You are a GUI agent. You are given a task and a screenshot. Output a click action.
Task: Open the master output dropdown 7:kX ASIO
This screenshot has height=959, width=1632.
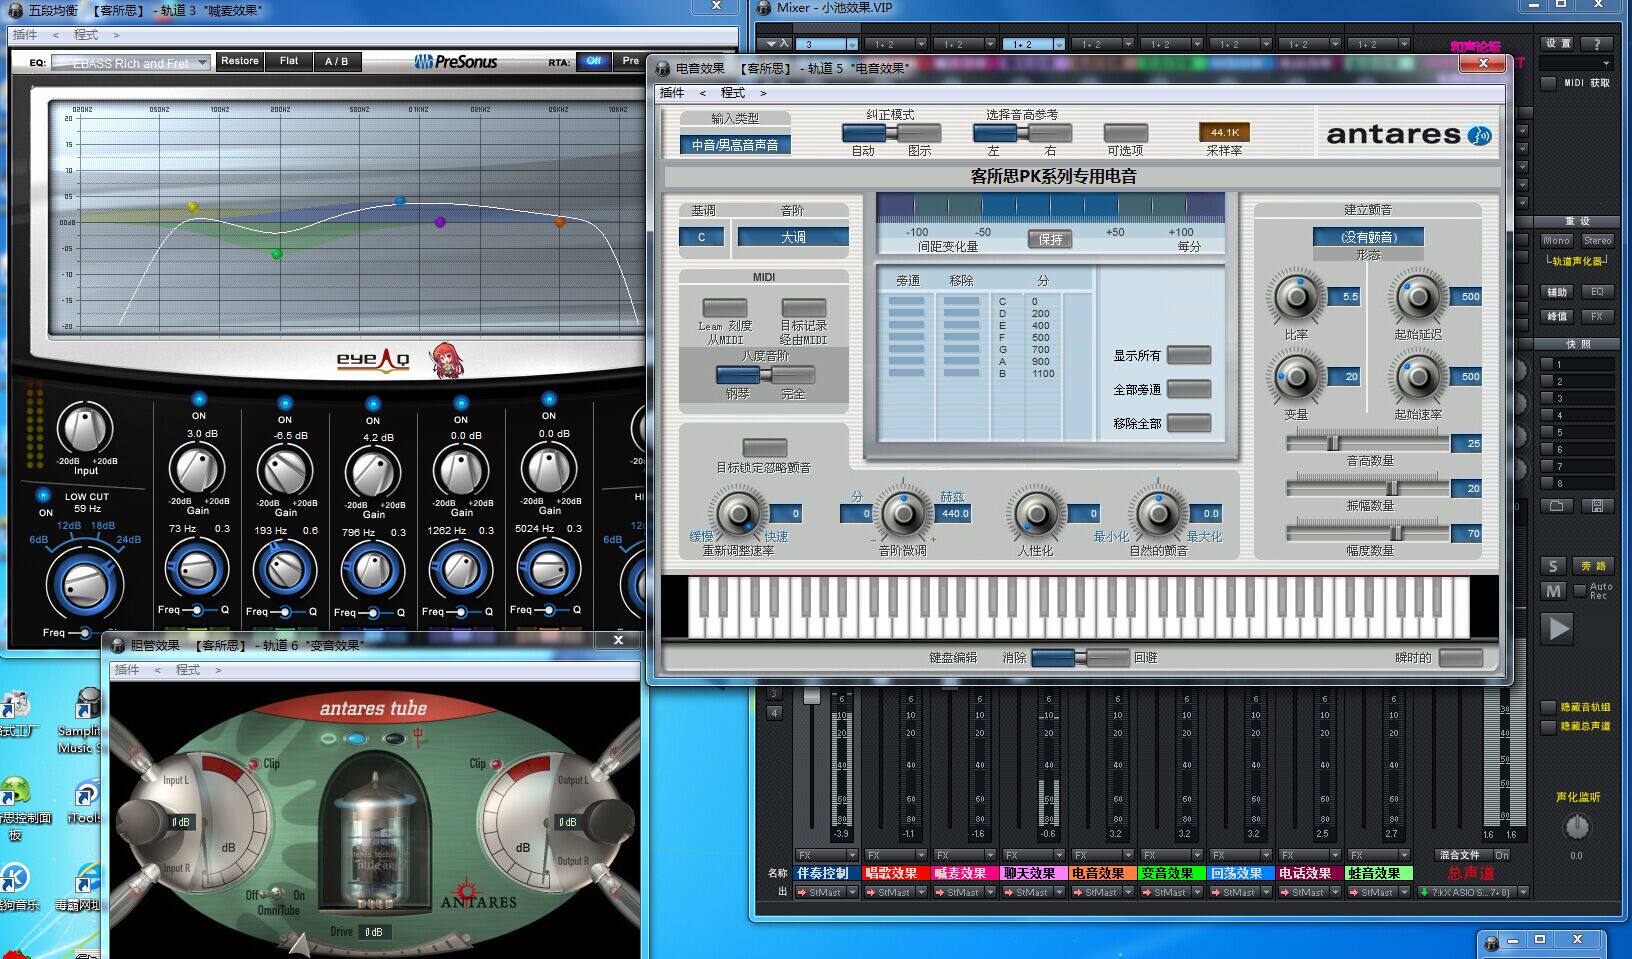click(1473, 892)
